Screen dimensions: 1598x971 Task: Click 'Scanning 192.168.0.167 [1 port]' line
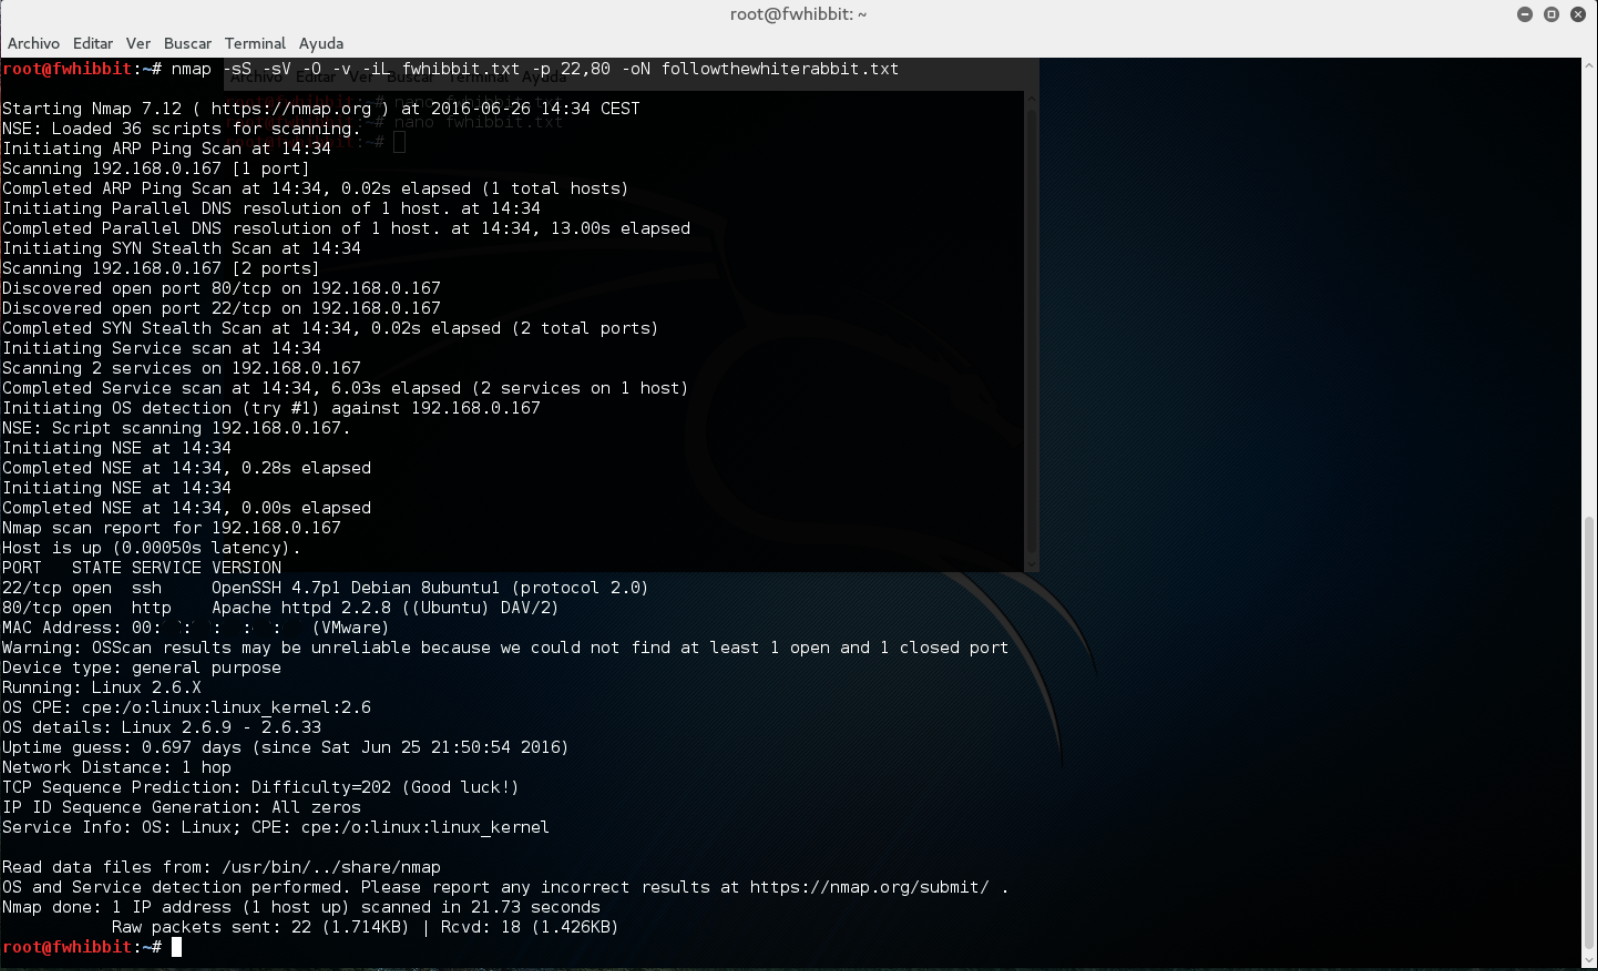pyautogui.click(x=156, y=168)
